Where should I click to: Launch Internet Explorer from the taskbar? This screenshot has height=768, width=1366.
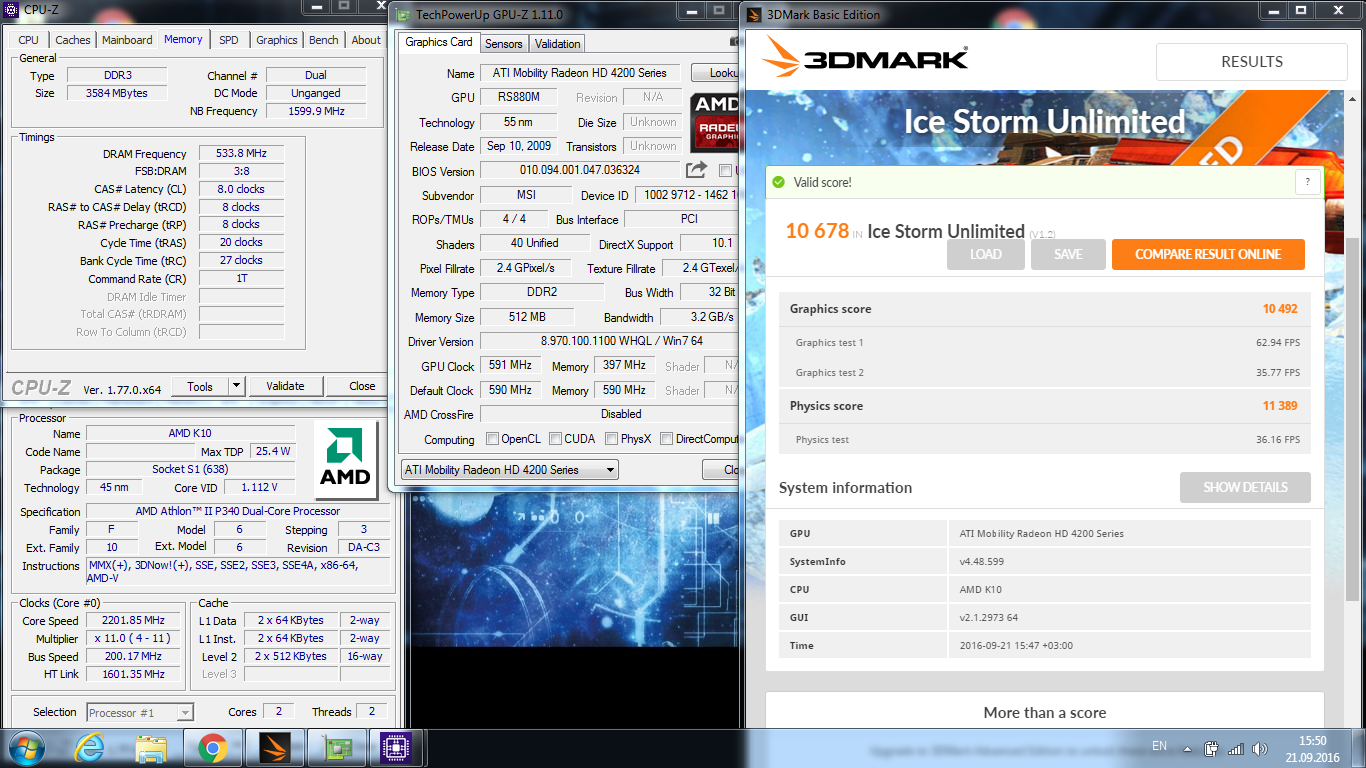(x=90, y=748)
